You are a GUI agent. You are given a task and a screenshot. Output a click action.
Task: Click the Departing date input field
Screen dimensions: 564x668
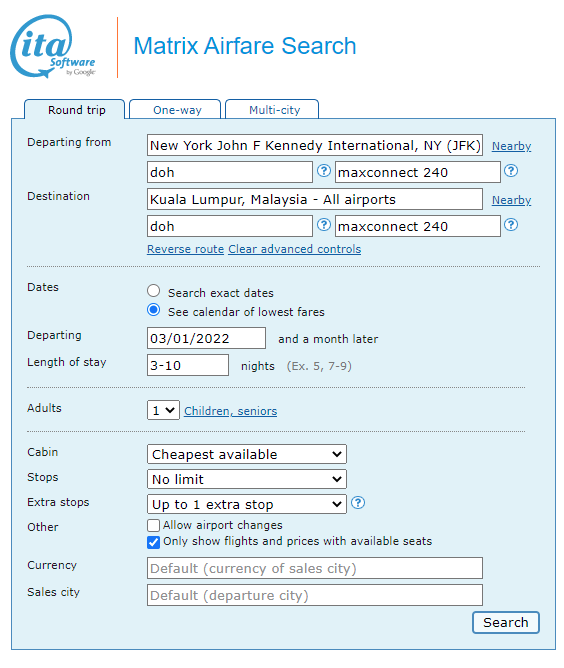click(x=206, y=338)
